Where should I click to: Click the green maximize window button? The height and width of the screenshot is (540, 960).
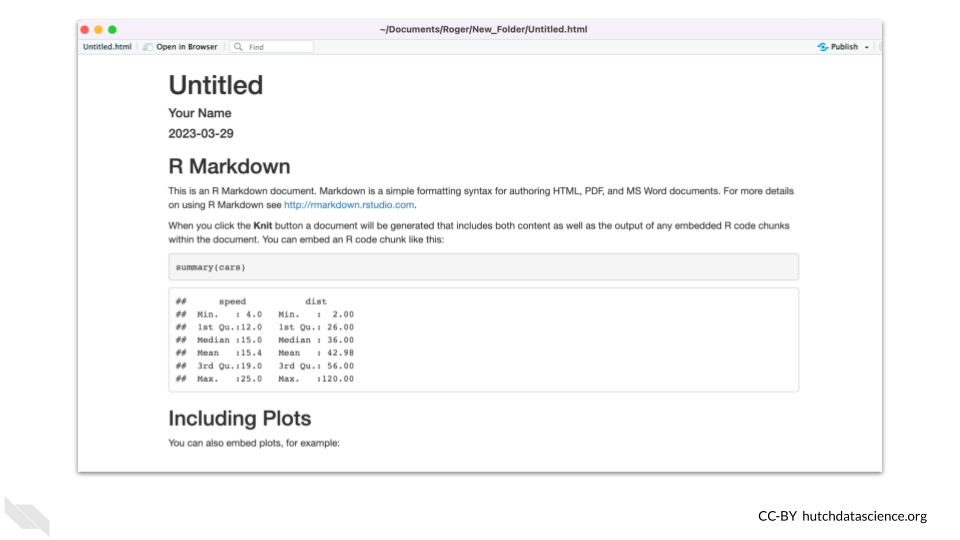(112, 29)
